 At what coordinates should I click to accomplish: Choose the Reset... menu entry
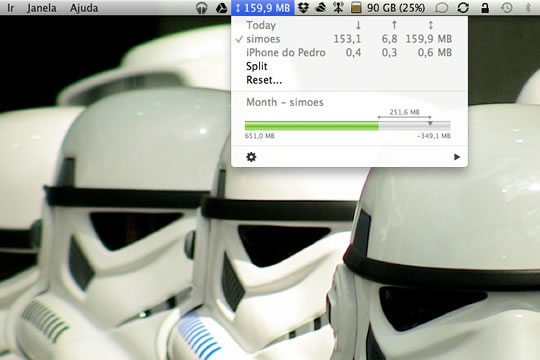264,80
